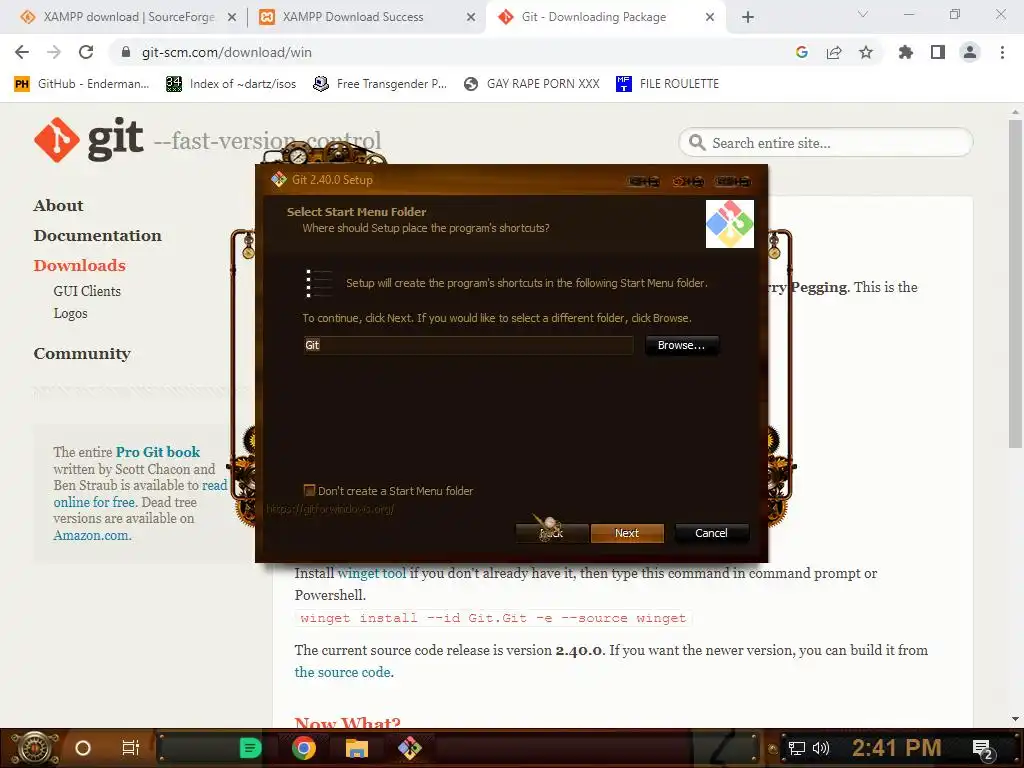The width and height of the screenshot is (1024, 768).
Task: Open the 2:41 PM taskbar clock
Action: 896,748
